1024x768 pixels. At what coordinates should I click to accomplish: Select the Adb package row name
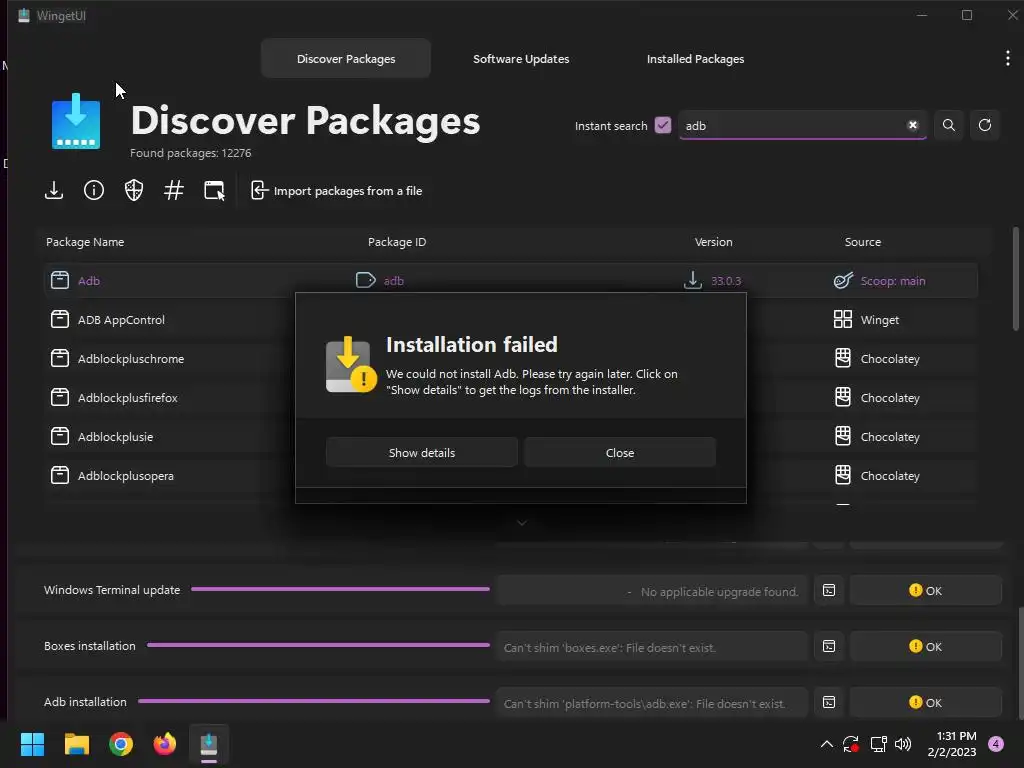tap(89, 281)
